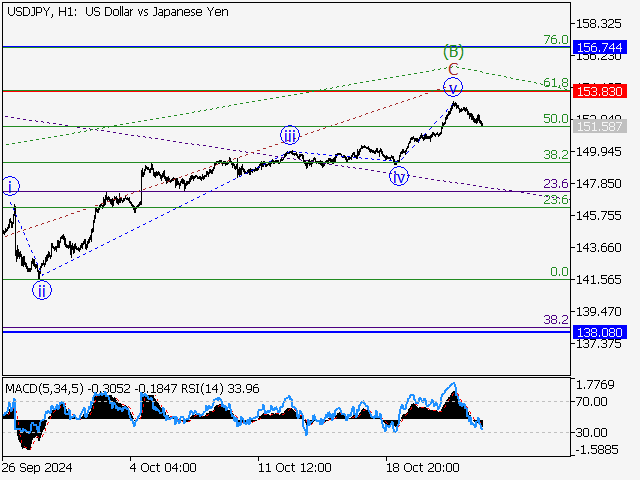
Task: Click the 50.0 Fibonacci level label
Action: pyautogui.click(x=556, y=119)
